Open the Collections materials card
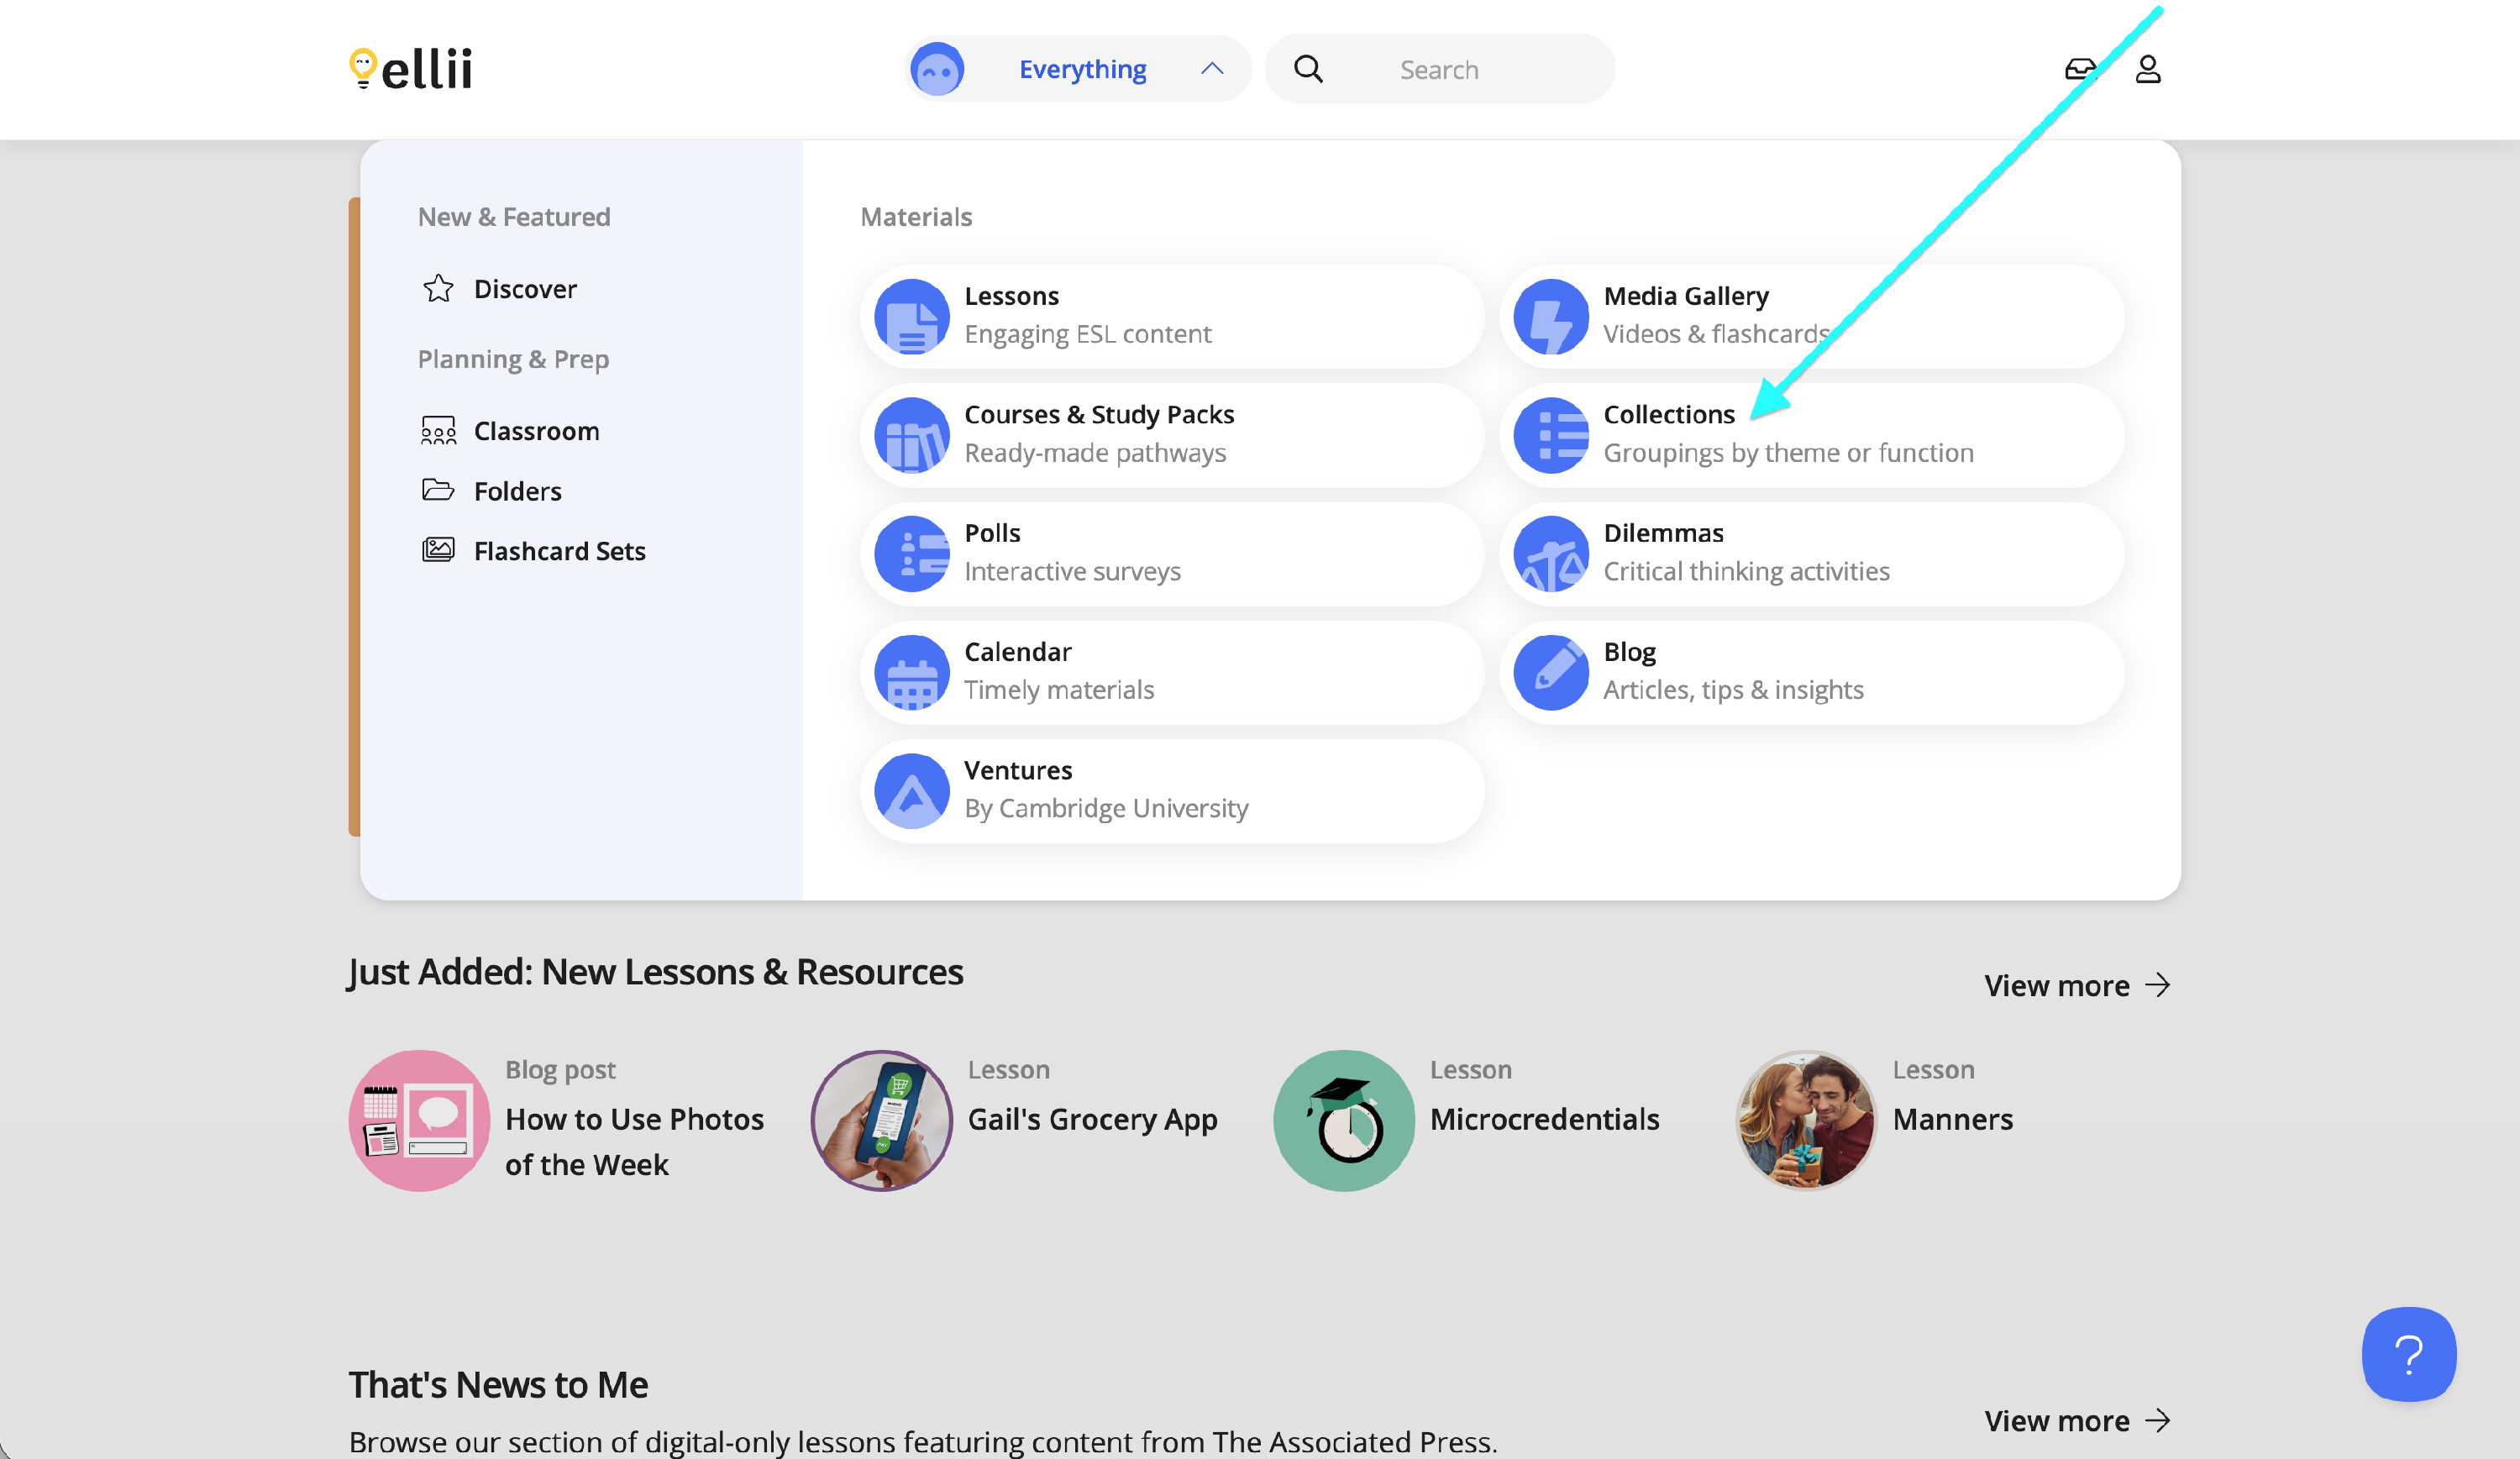This screenshot has width=2520, height=1459. click(1810, 434)
